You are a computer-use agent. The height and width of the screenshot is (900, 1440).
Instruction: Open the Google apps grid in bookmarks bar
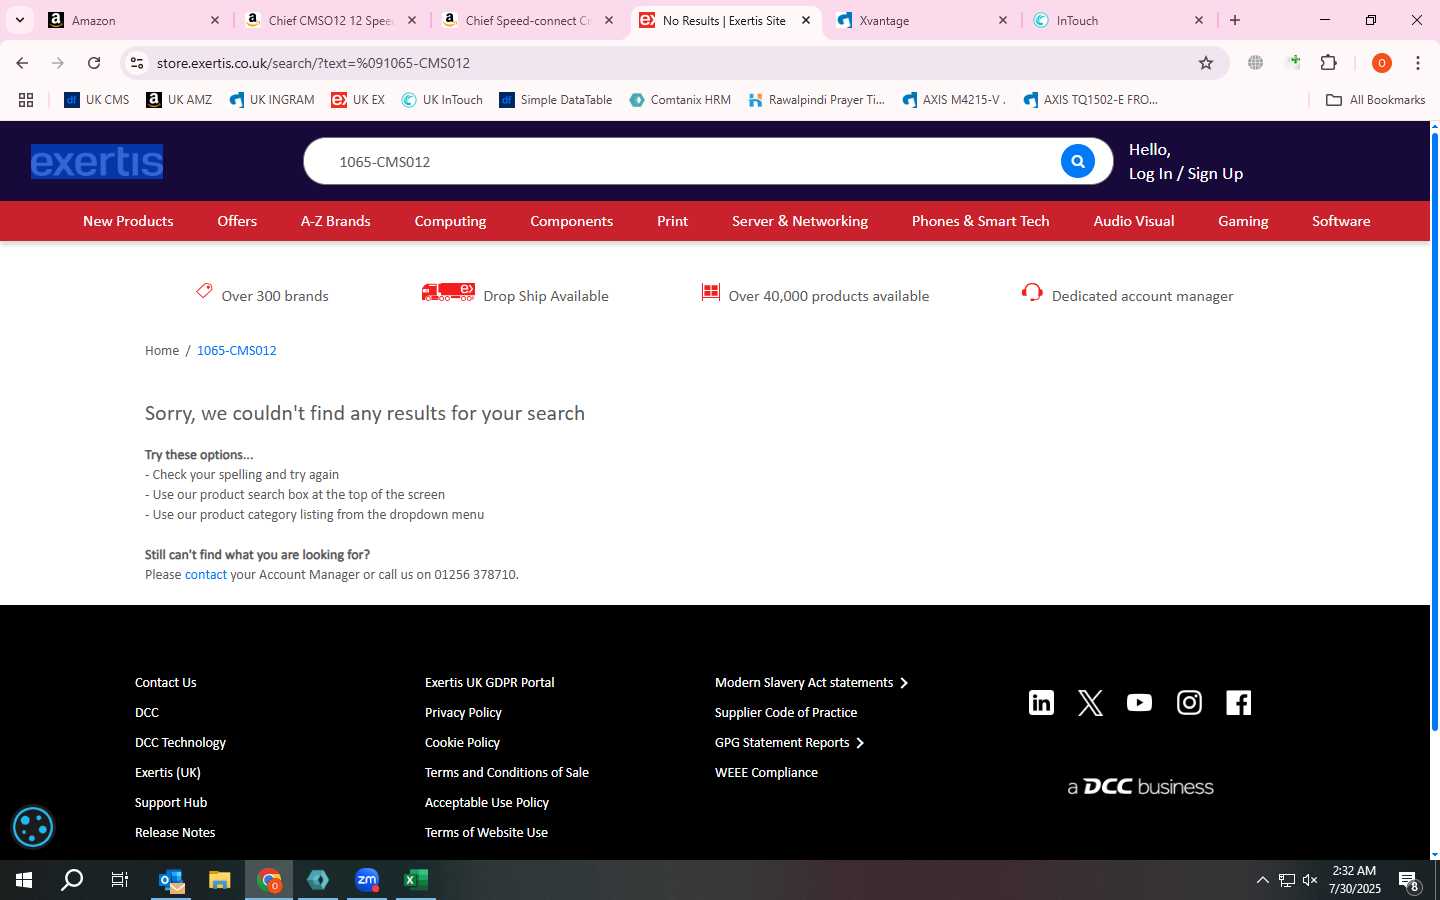[26, 100]
